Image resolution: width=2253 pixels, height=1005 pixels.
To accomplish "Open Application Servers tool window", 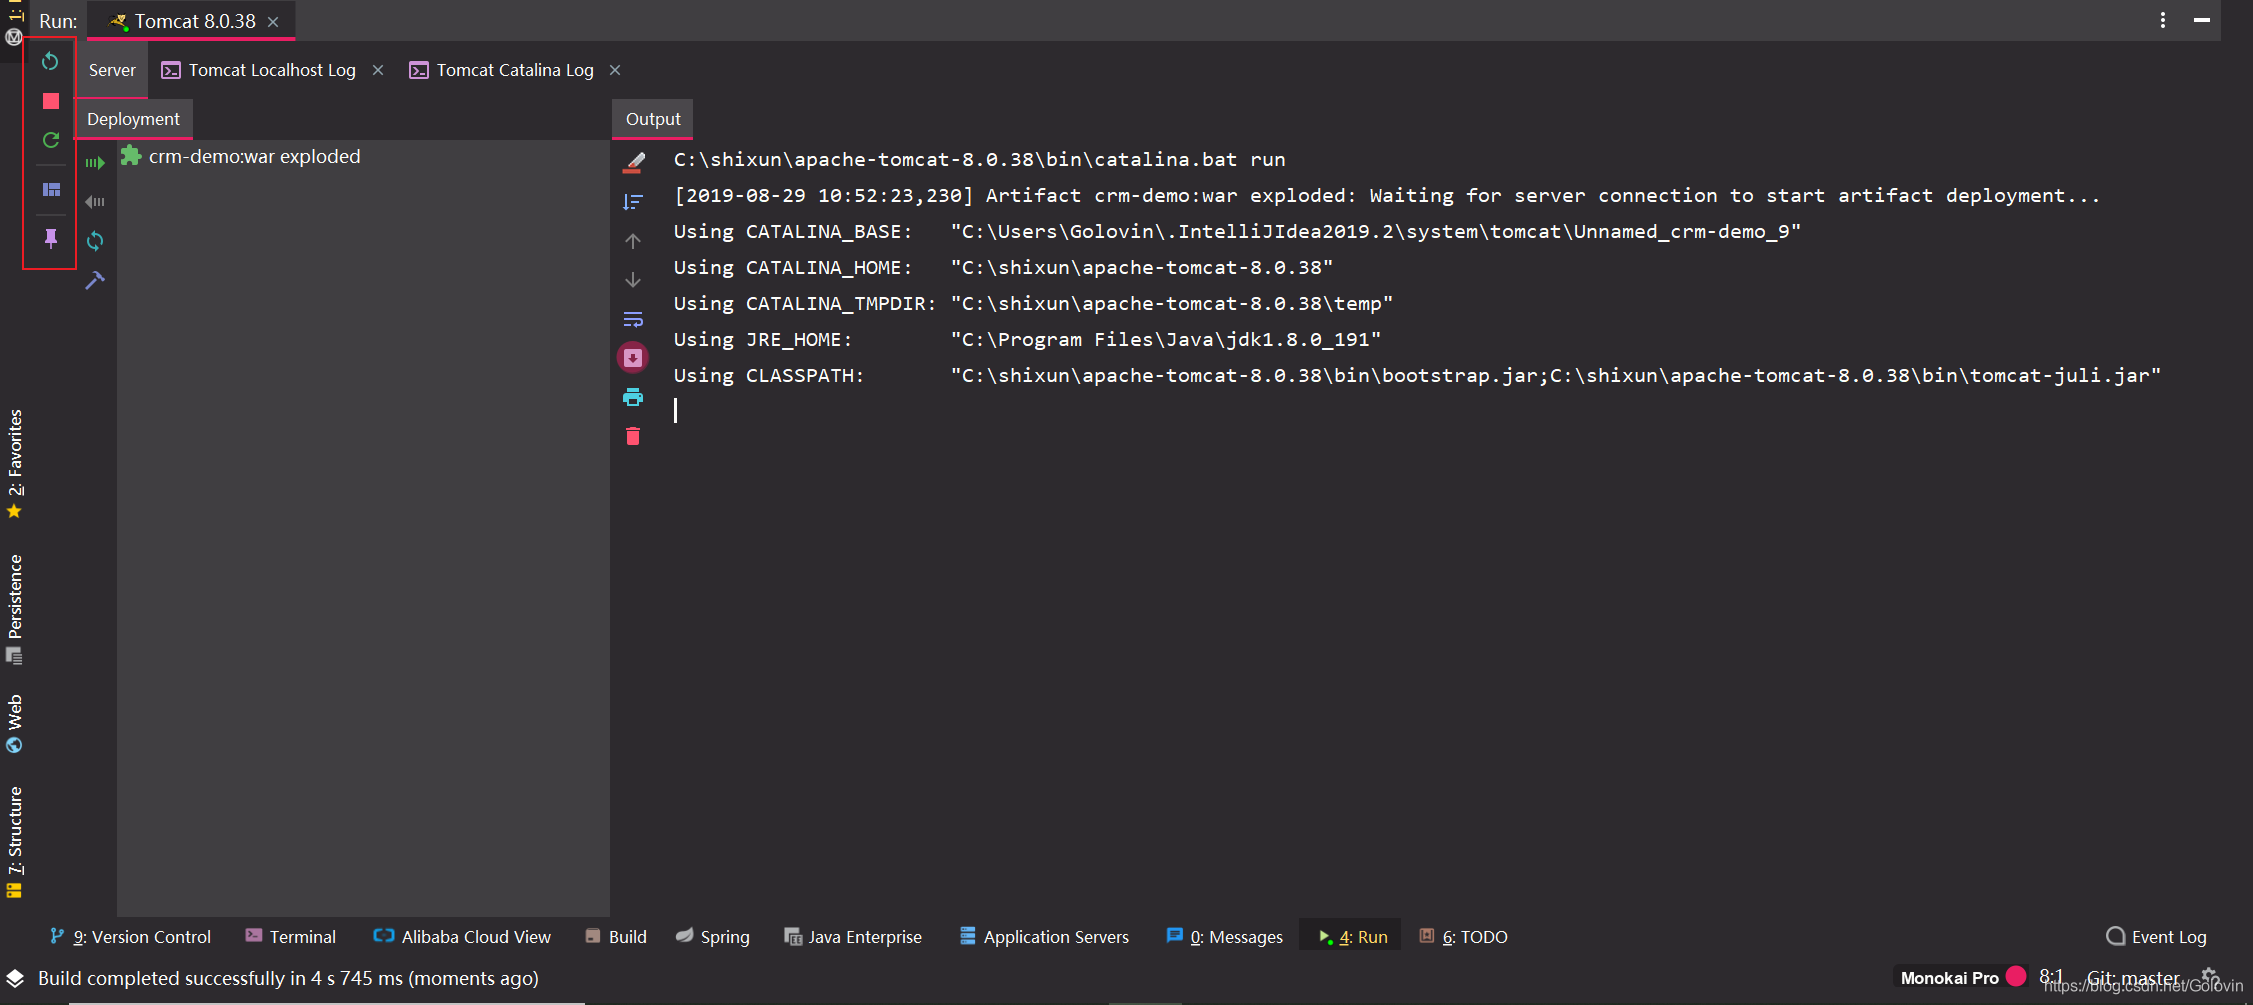I will coord(1044,937).
